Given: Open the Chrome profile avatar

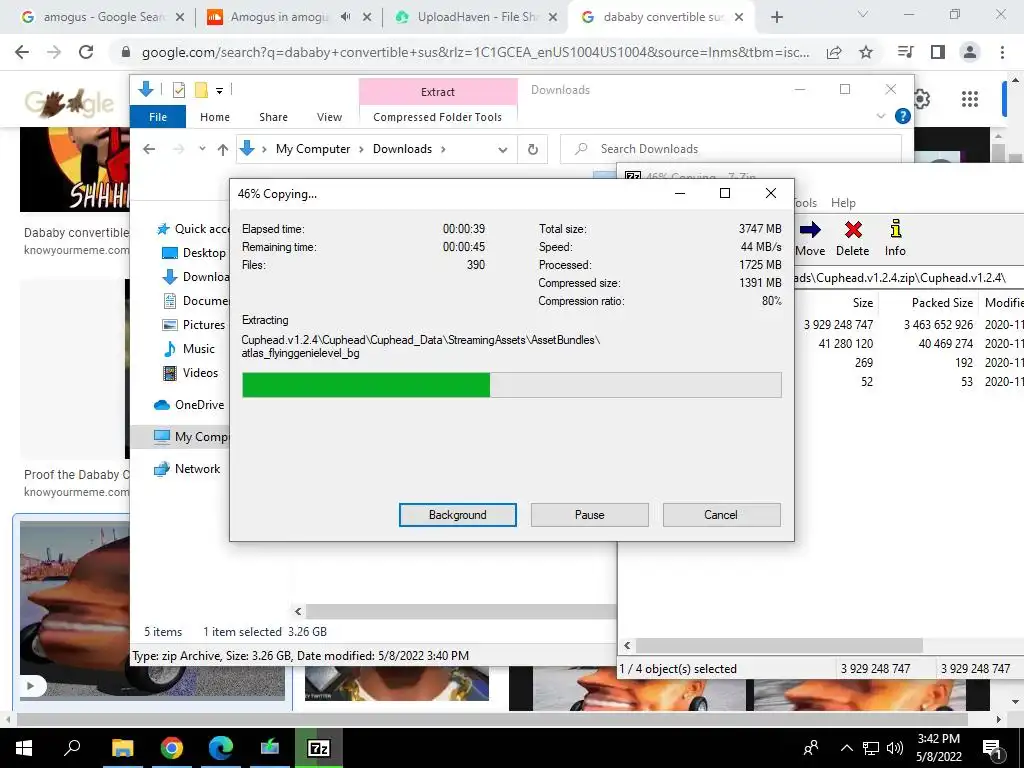Looking at the screenshot, I should pyautogui.click(x=970, y=52).
